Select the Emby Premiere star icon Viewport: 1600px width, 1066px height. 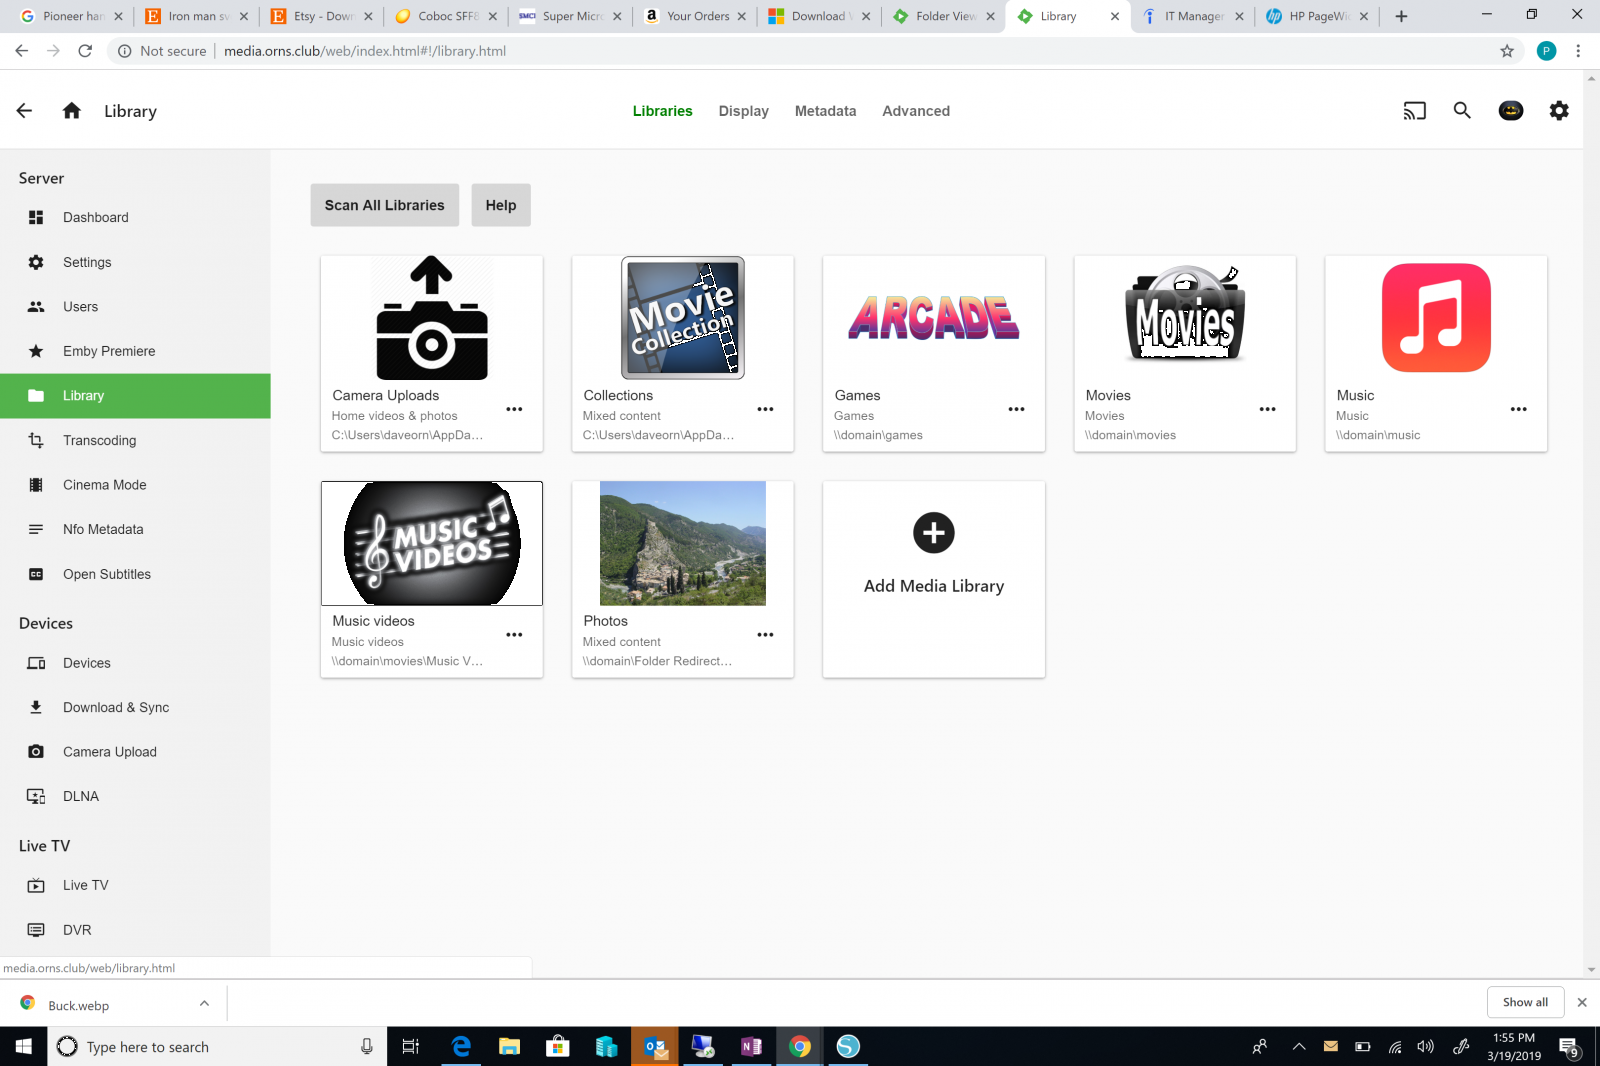[x=37, y=351]
